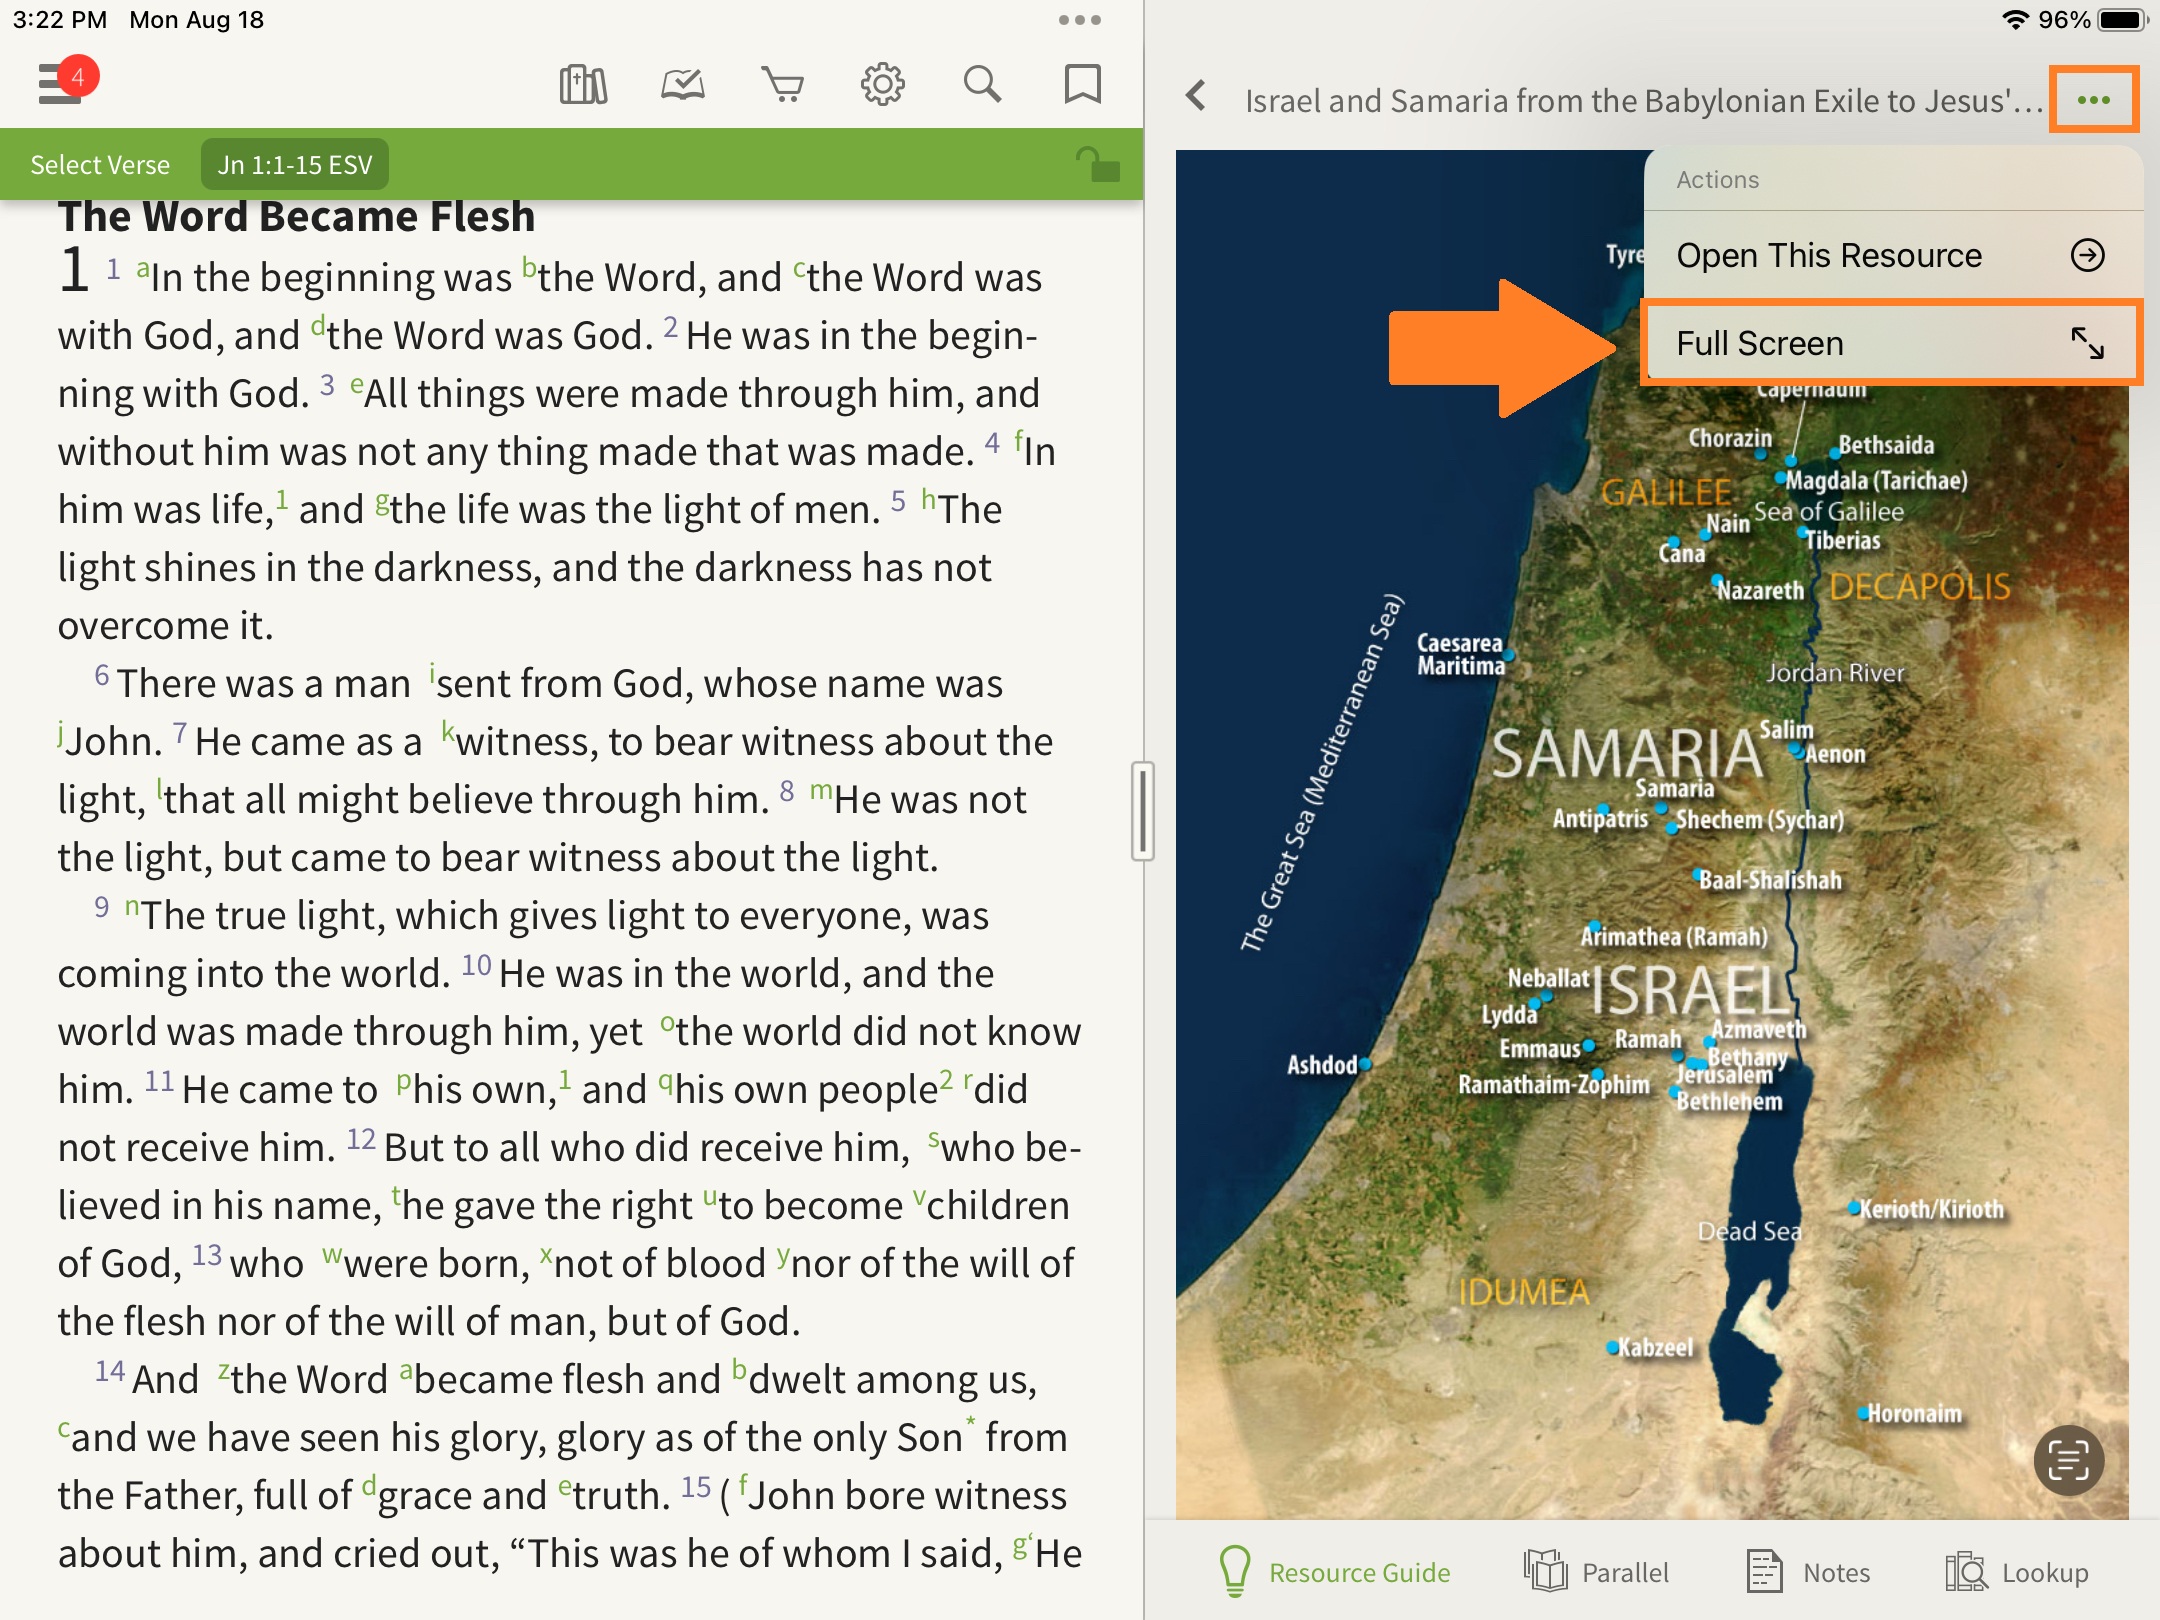
Task: Switch to Lookup tab
Action: pyautogui.click(x=2016, y=1572)
